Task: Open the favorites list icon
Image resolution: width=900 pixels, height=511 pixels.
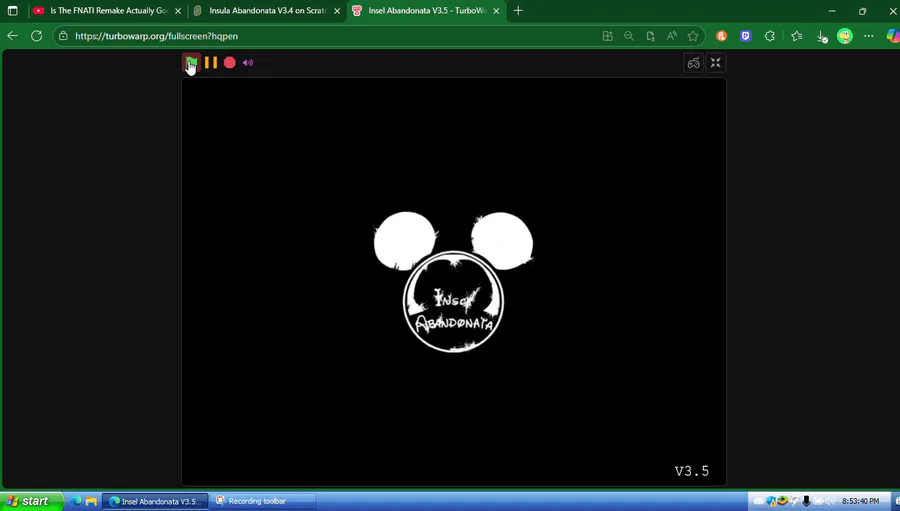Action: point(797,36)
